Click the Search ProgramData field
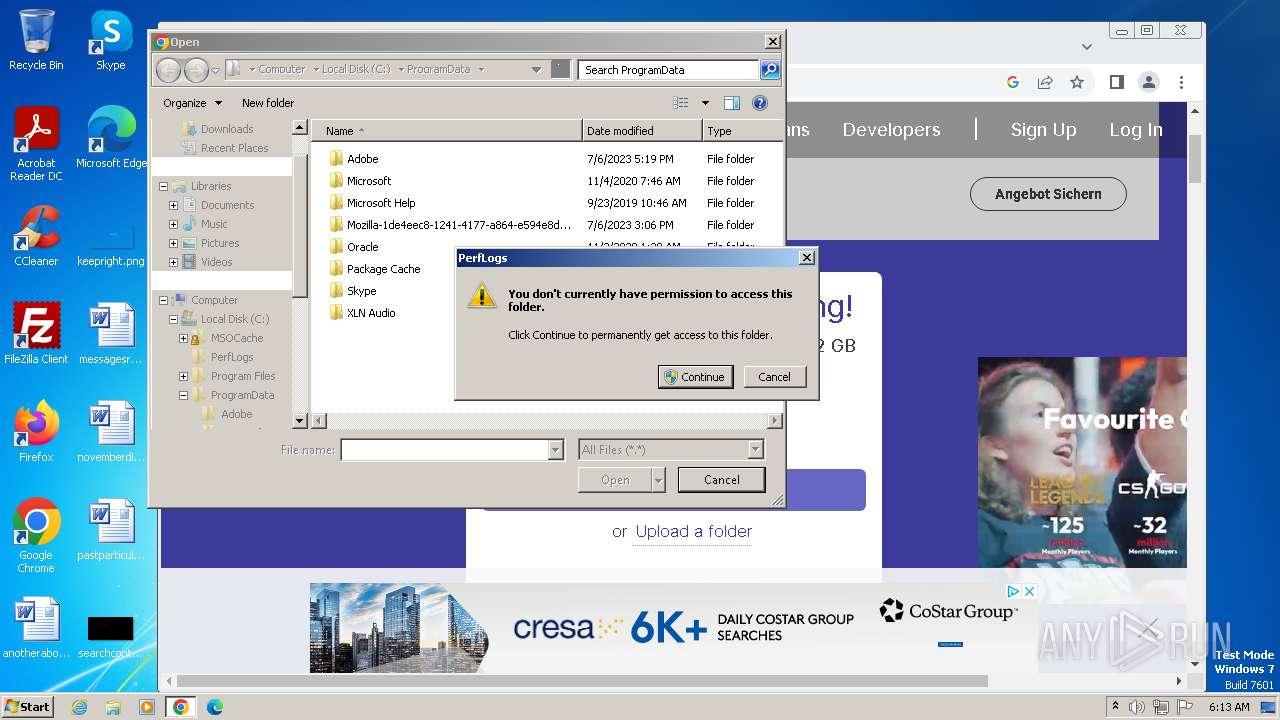This screenshot has height=720, width=1280. 668,69
